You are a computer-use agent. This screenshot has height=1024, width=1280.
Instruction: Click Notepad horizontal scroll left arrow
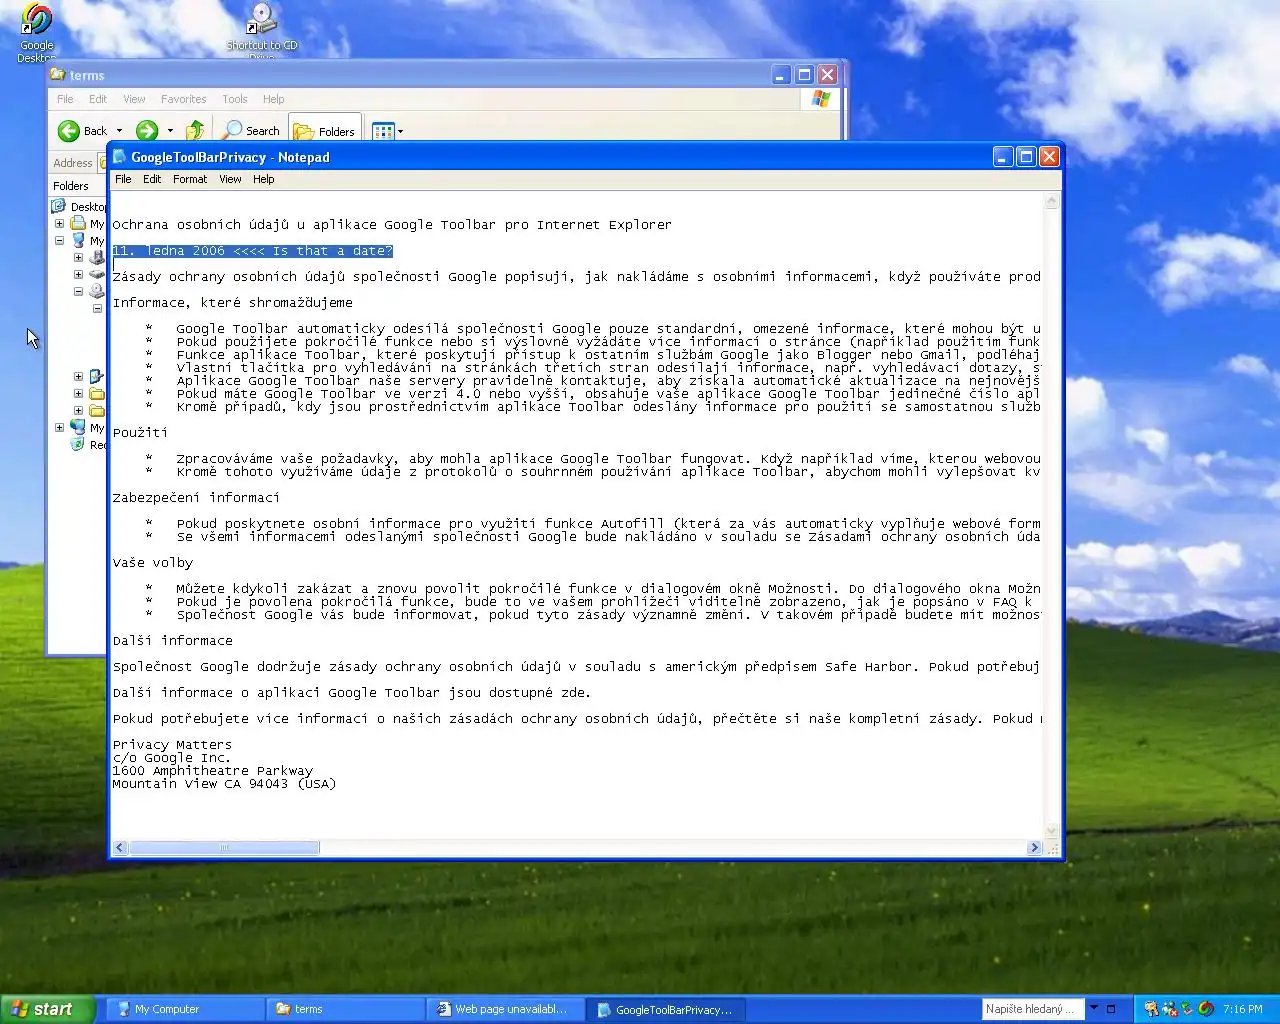[x=120, y=848]
